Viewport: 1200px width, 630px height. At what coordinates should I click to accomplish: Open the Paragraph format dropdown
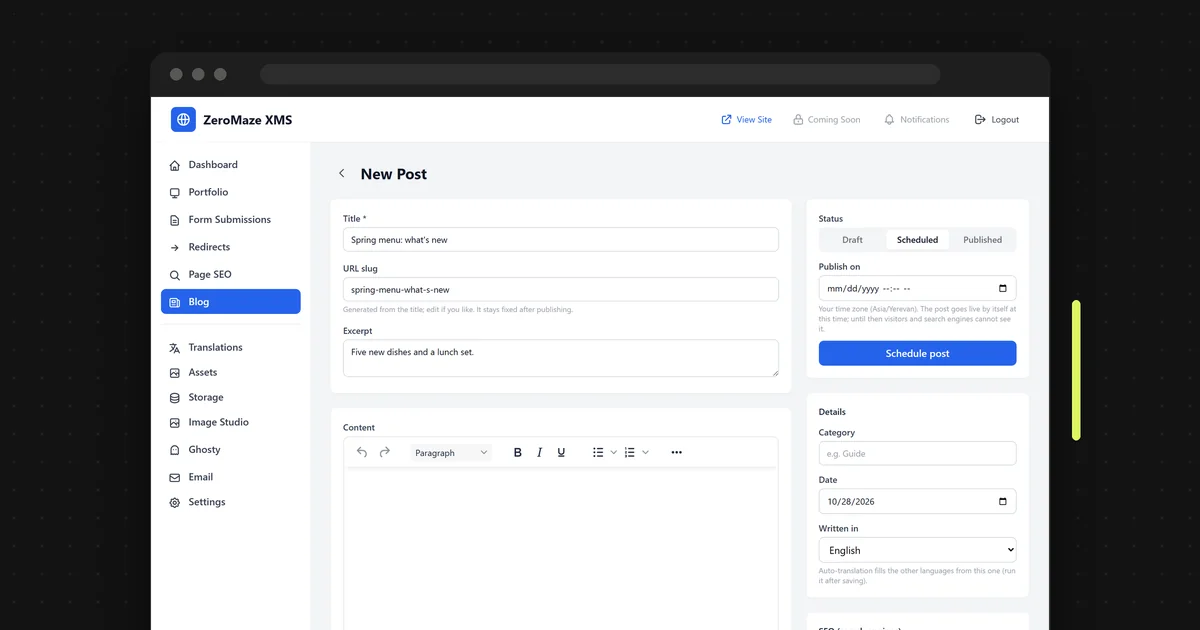tap(451, 453)
